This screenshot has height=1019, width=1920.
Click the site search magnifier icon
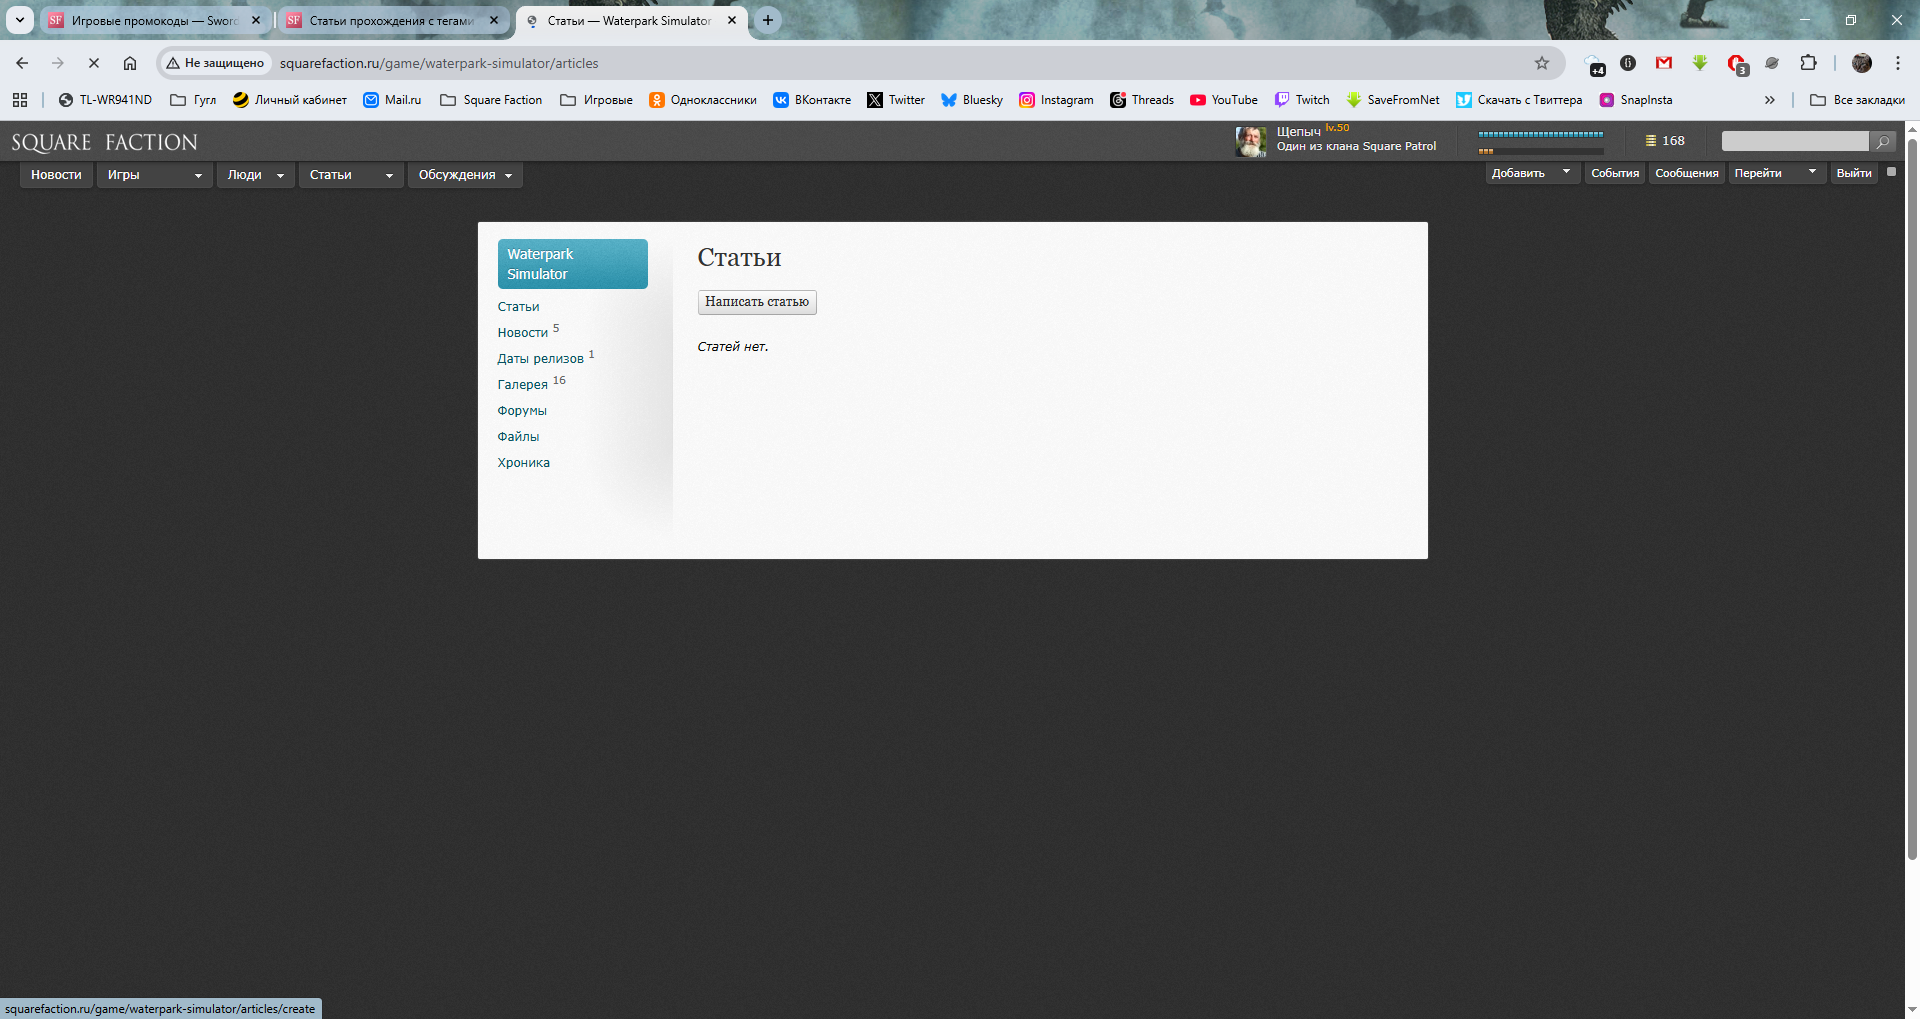(x=1883, y=142)
